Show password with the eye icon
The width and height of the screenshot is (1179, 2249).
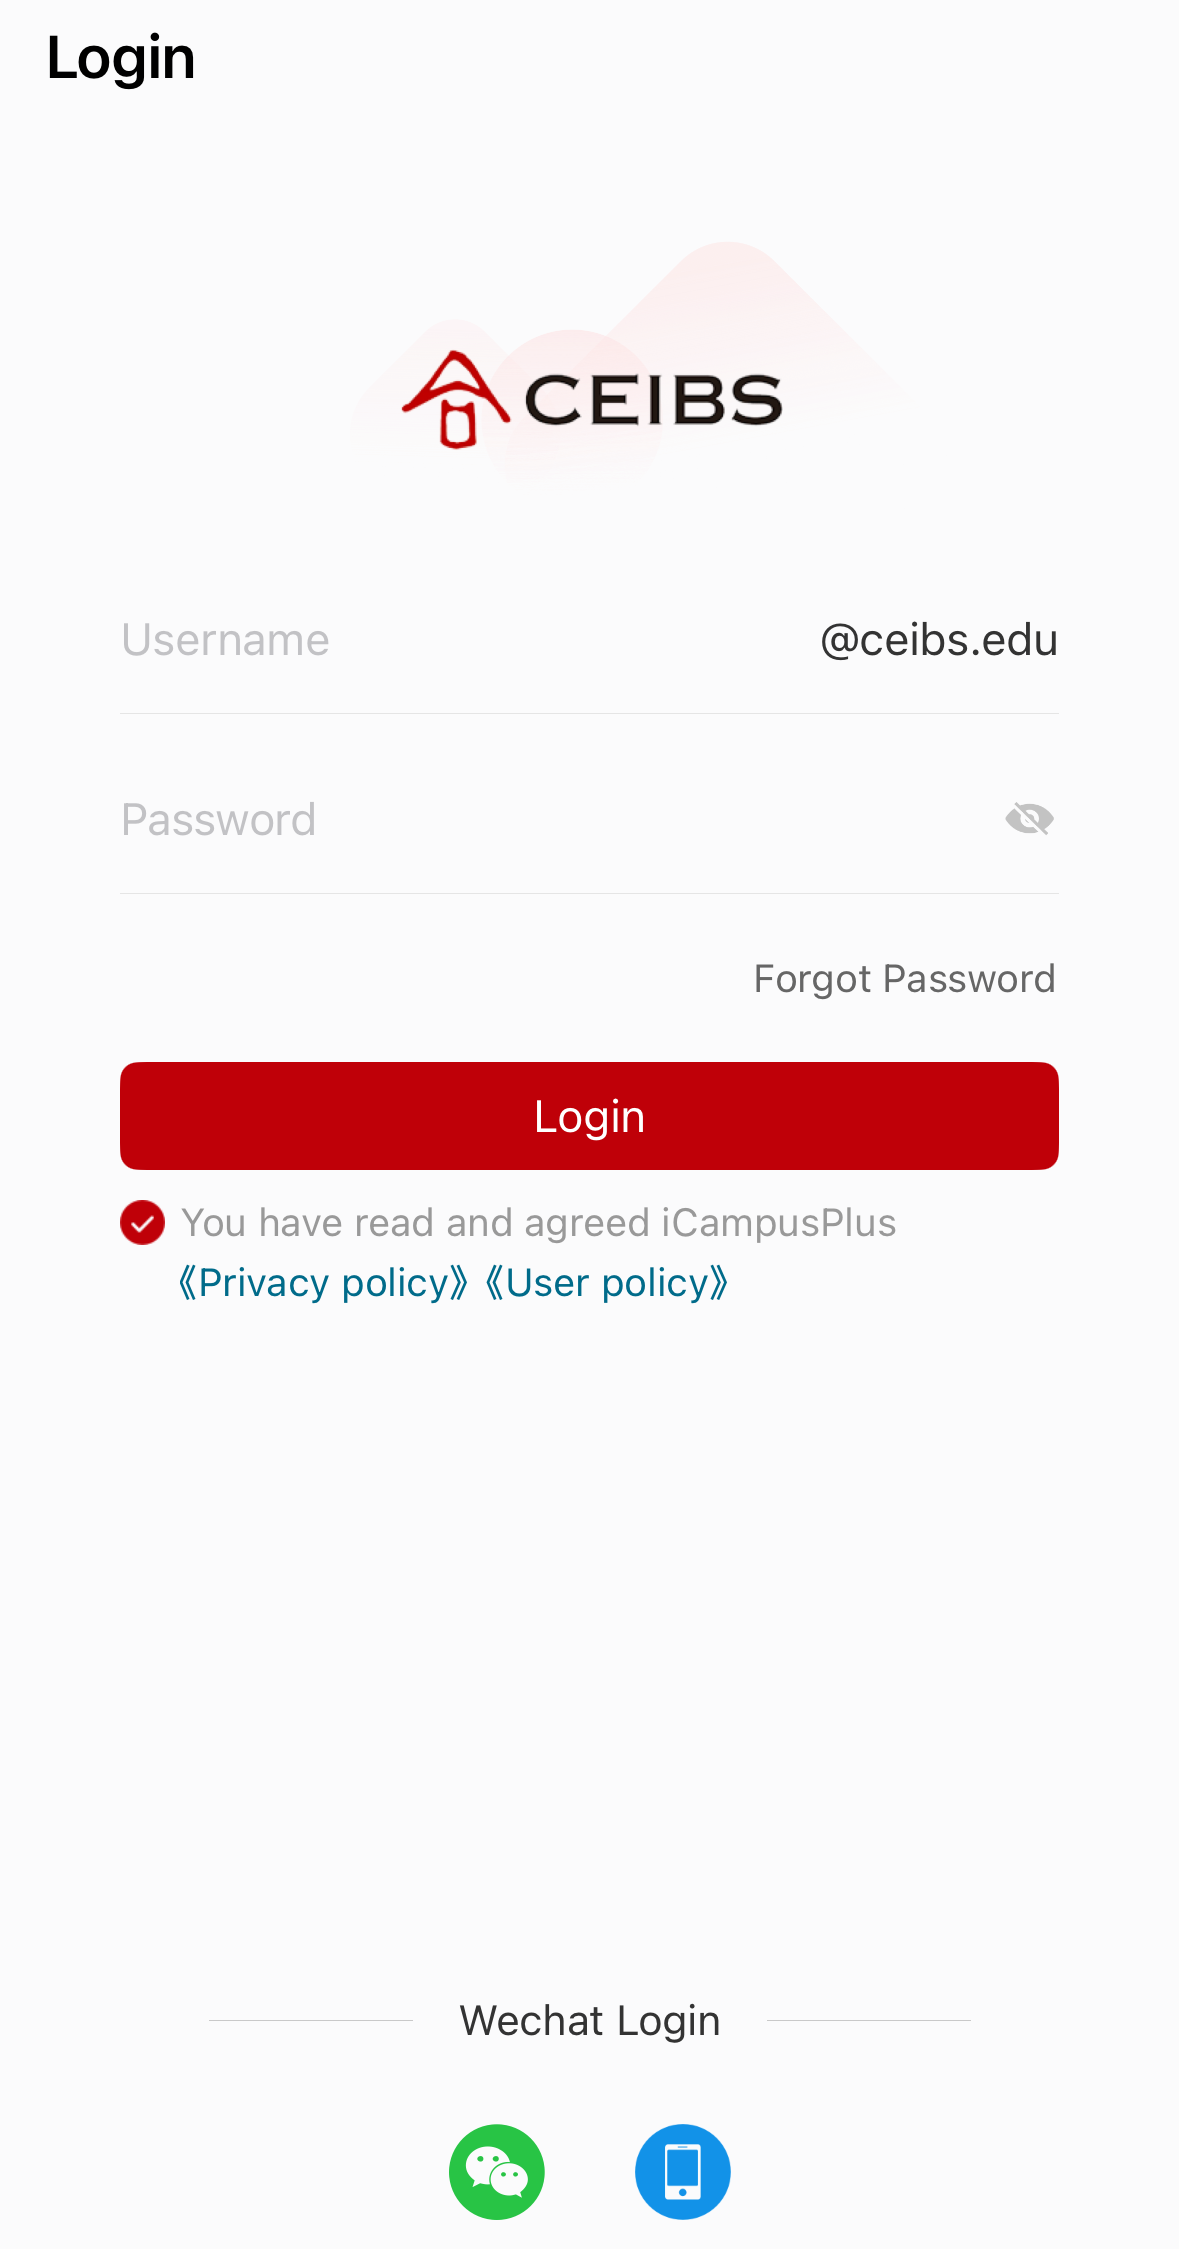point(1029,819)
